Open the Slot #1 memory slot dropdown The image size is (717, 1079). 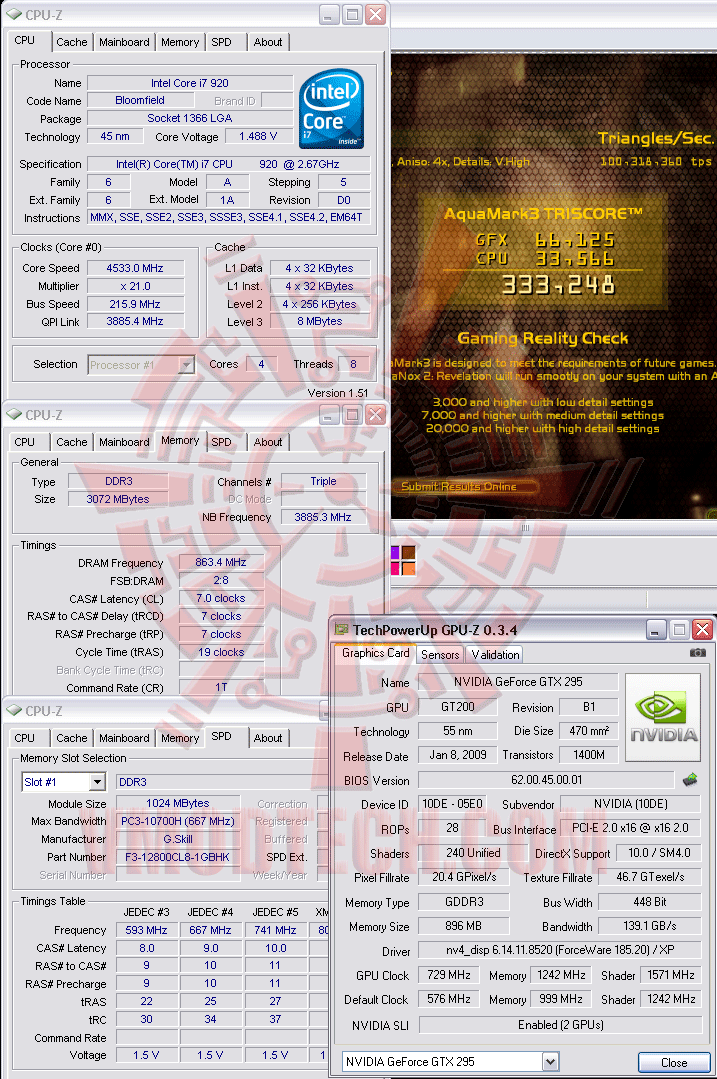(x=97, y=782)
